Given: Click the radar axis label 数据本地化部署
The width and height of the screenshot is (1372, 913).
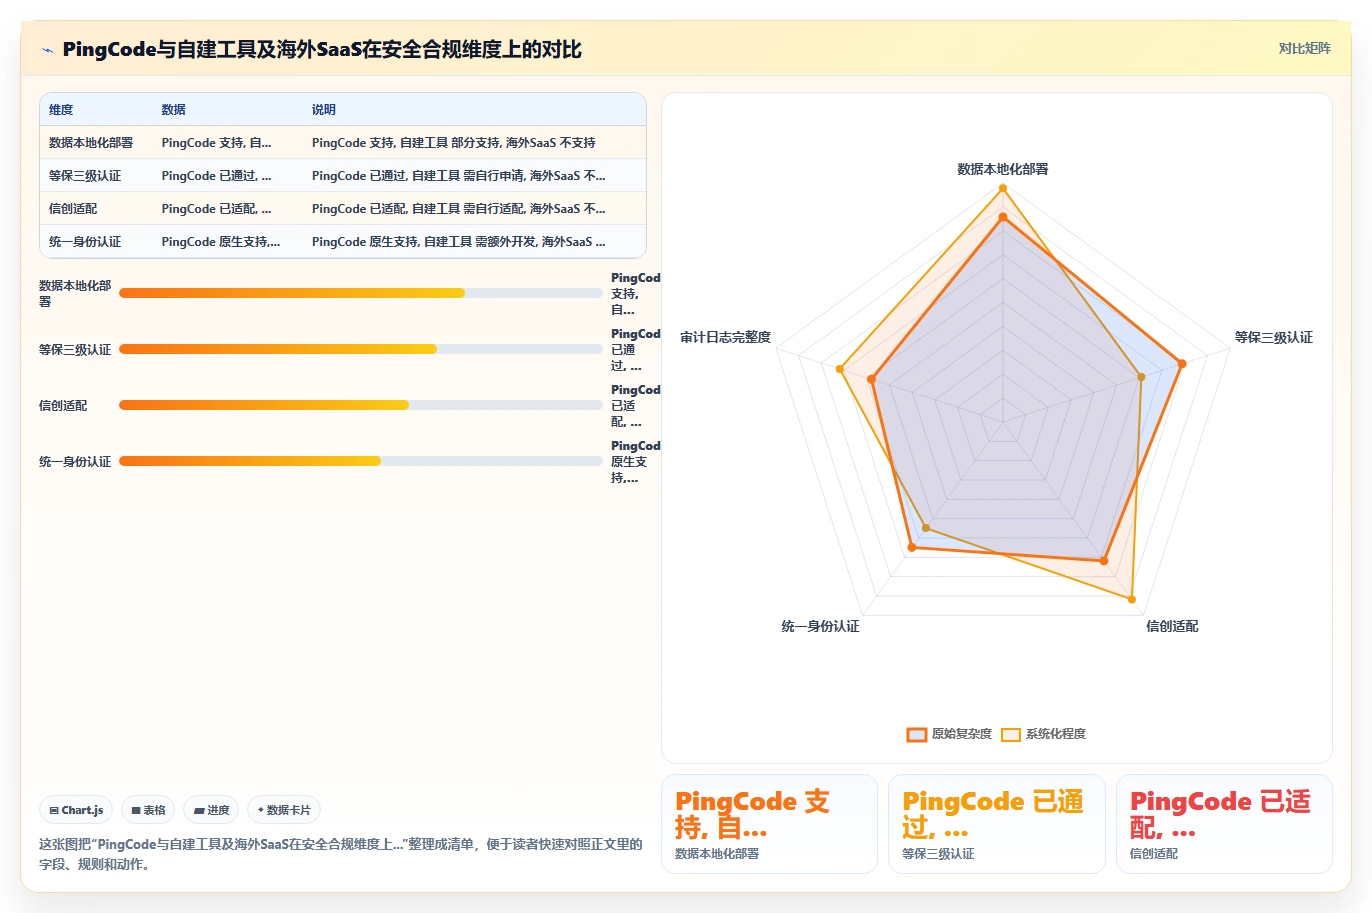Looking at the screenshot, I should (x=1003, y=169).
